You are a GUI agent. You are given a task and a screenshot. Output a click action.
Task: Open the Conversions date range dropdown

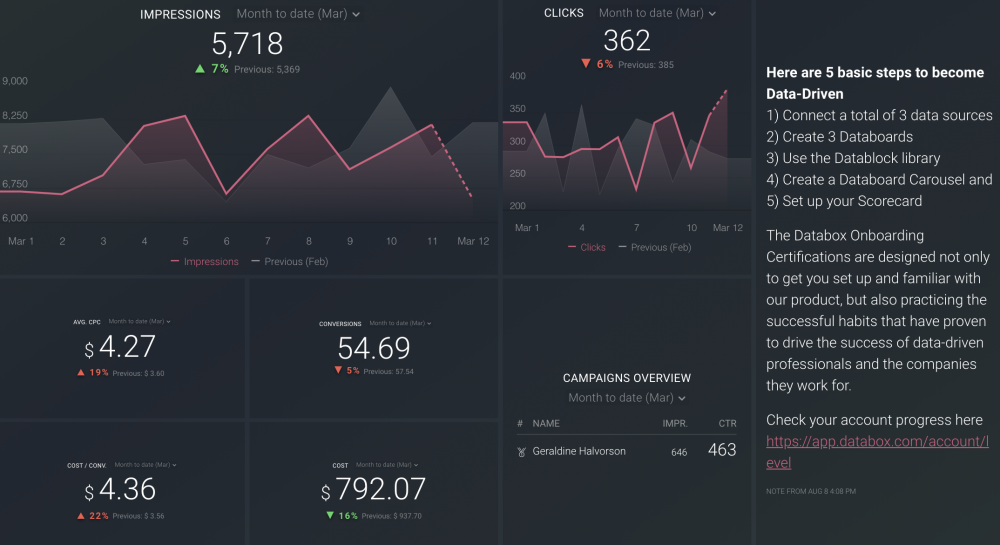click(398, 323)
